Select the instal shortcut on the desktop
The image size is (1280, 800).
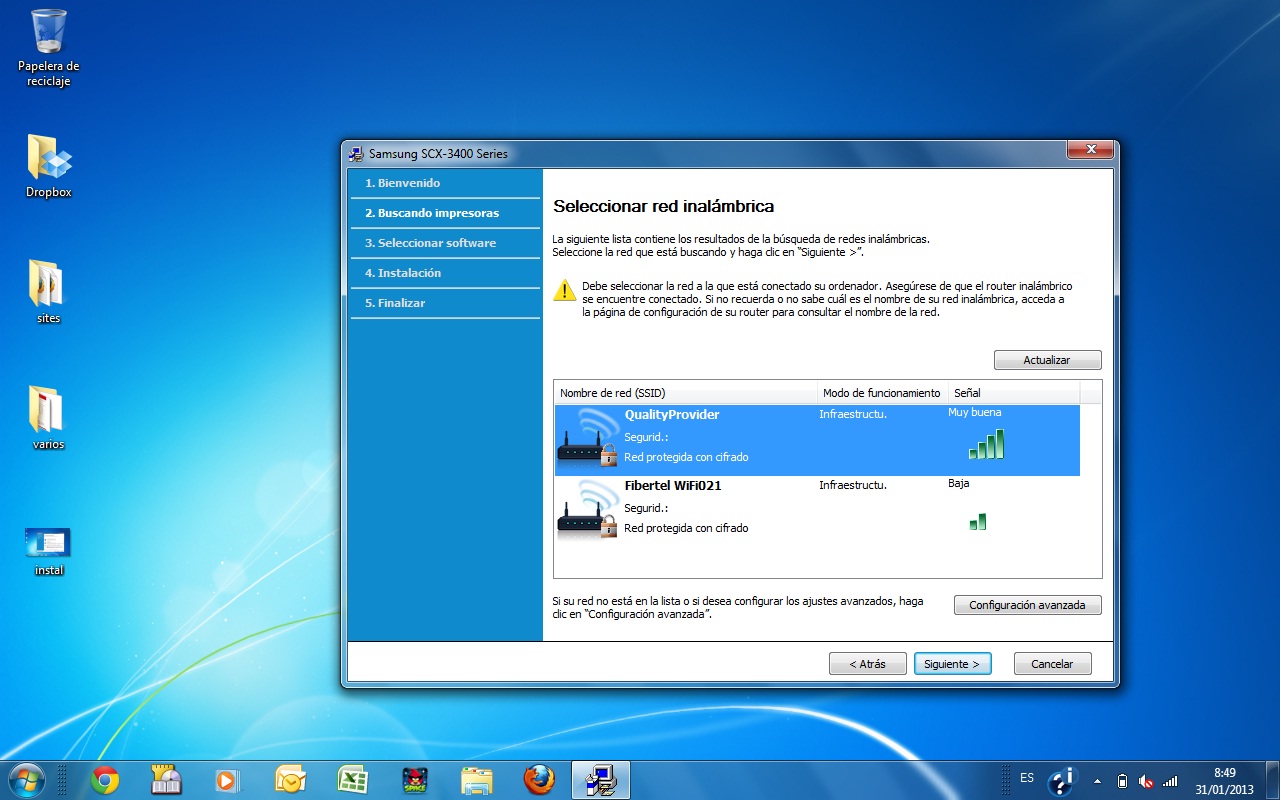(x=48, y=552)
